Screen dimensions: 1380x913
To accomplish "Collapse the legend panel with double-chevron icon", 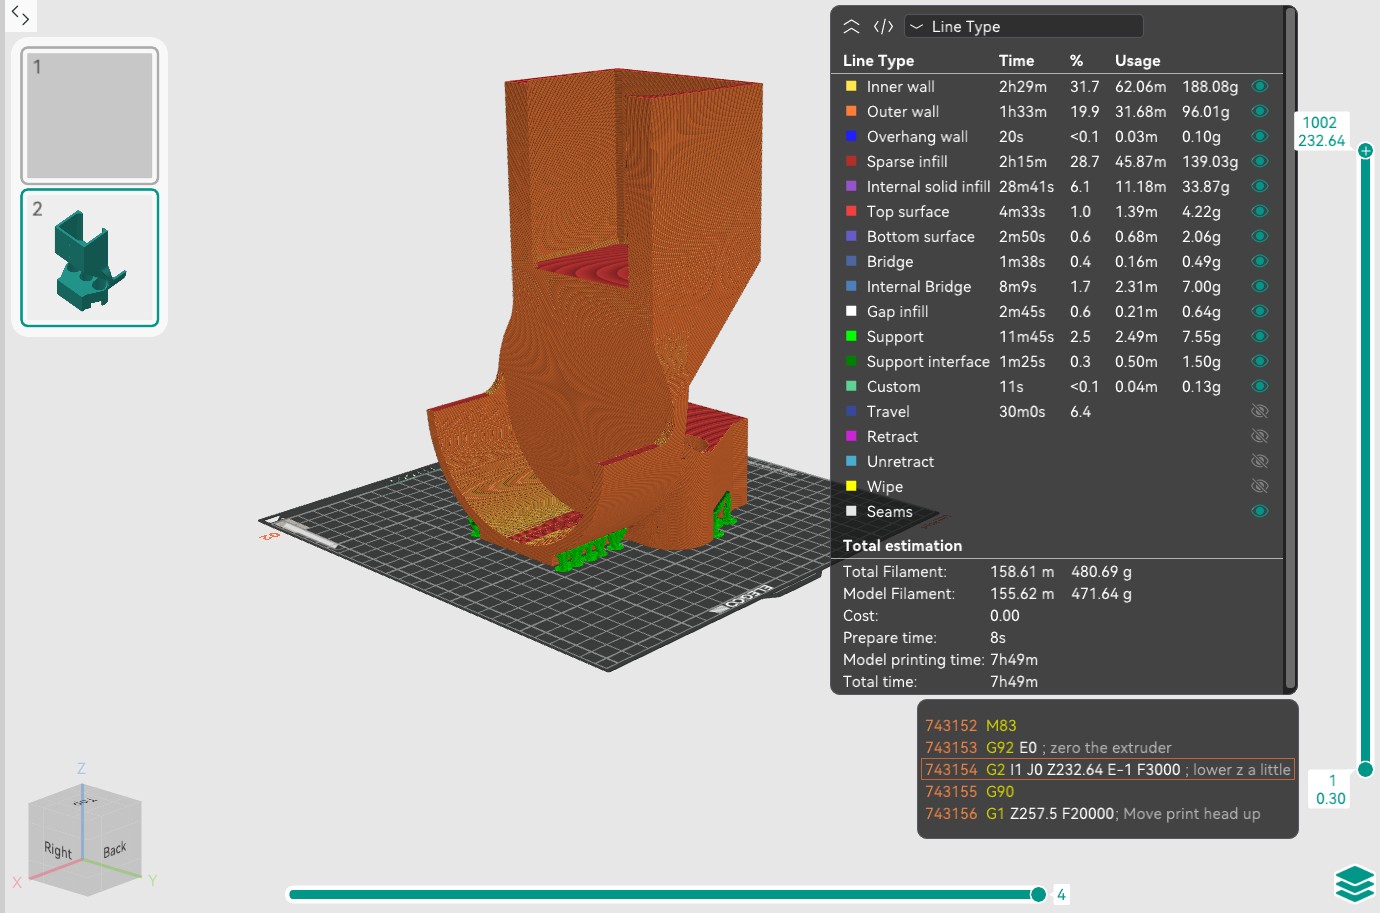I will point(852,27).
